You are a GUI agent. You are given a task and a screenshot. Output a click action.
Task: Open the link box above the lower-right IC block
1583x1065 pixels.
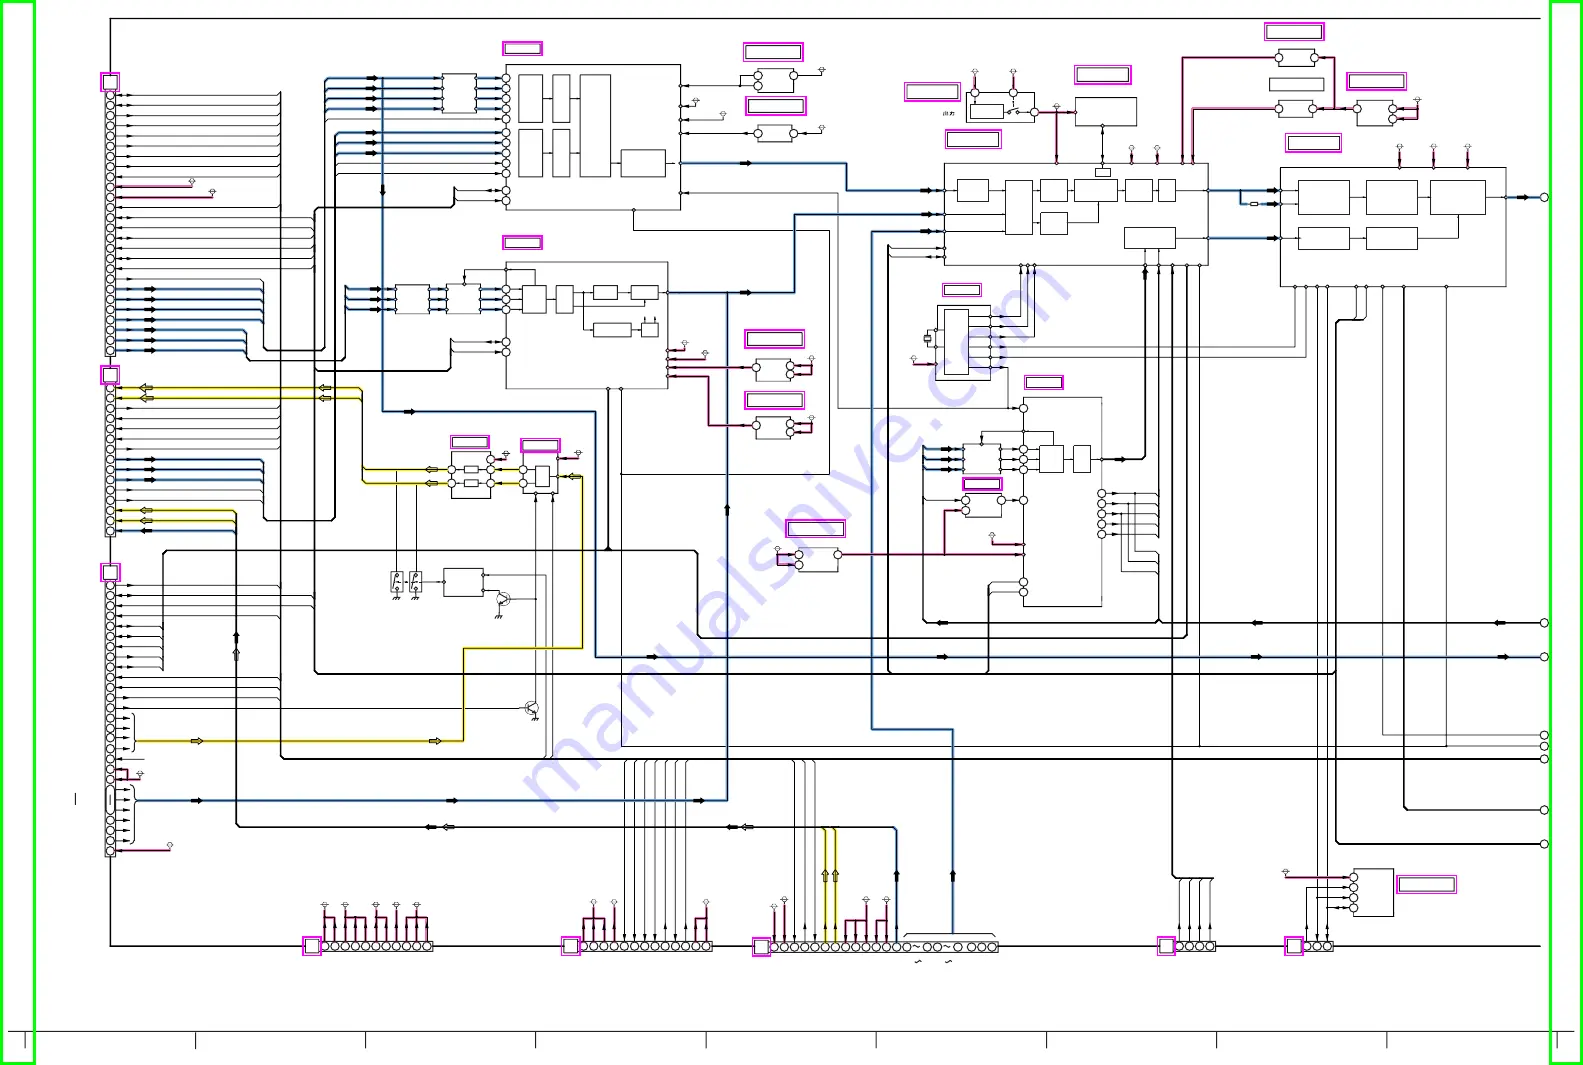(x=1044, y=382)
